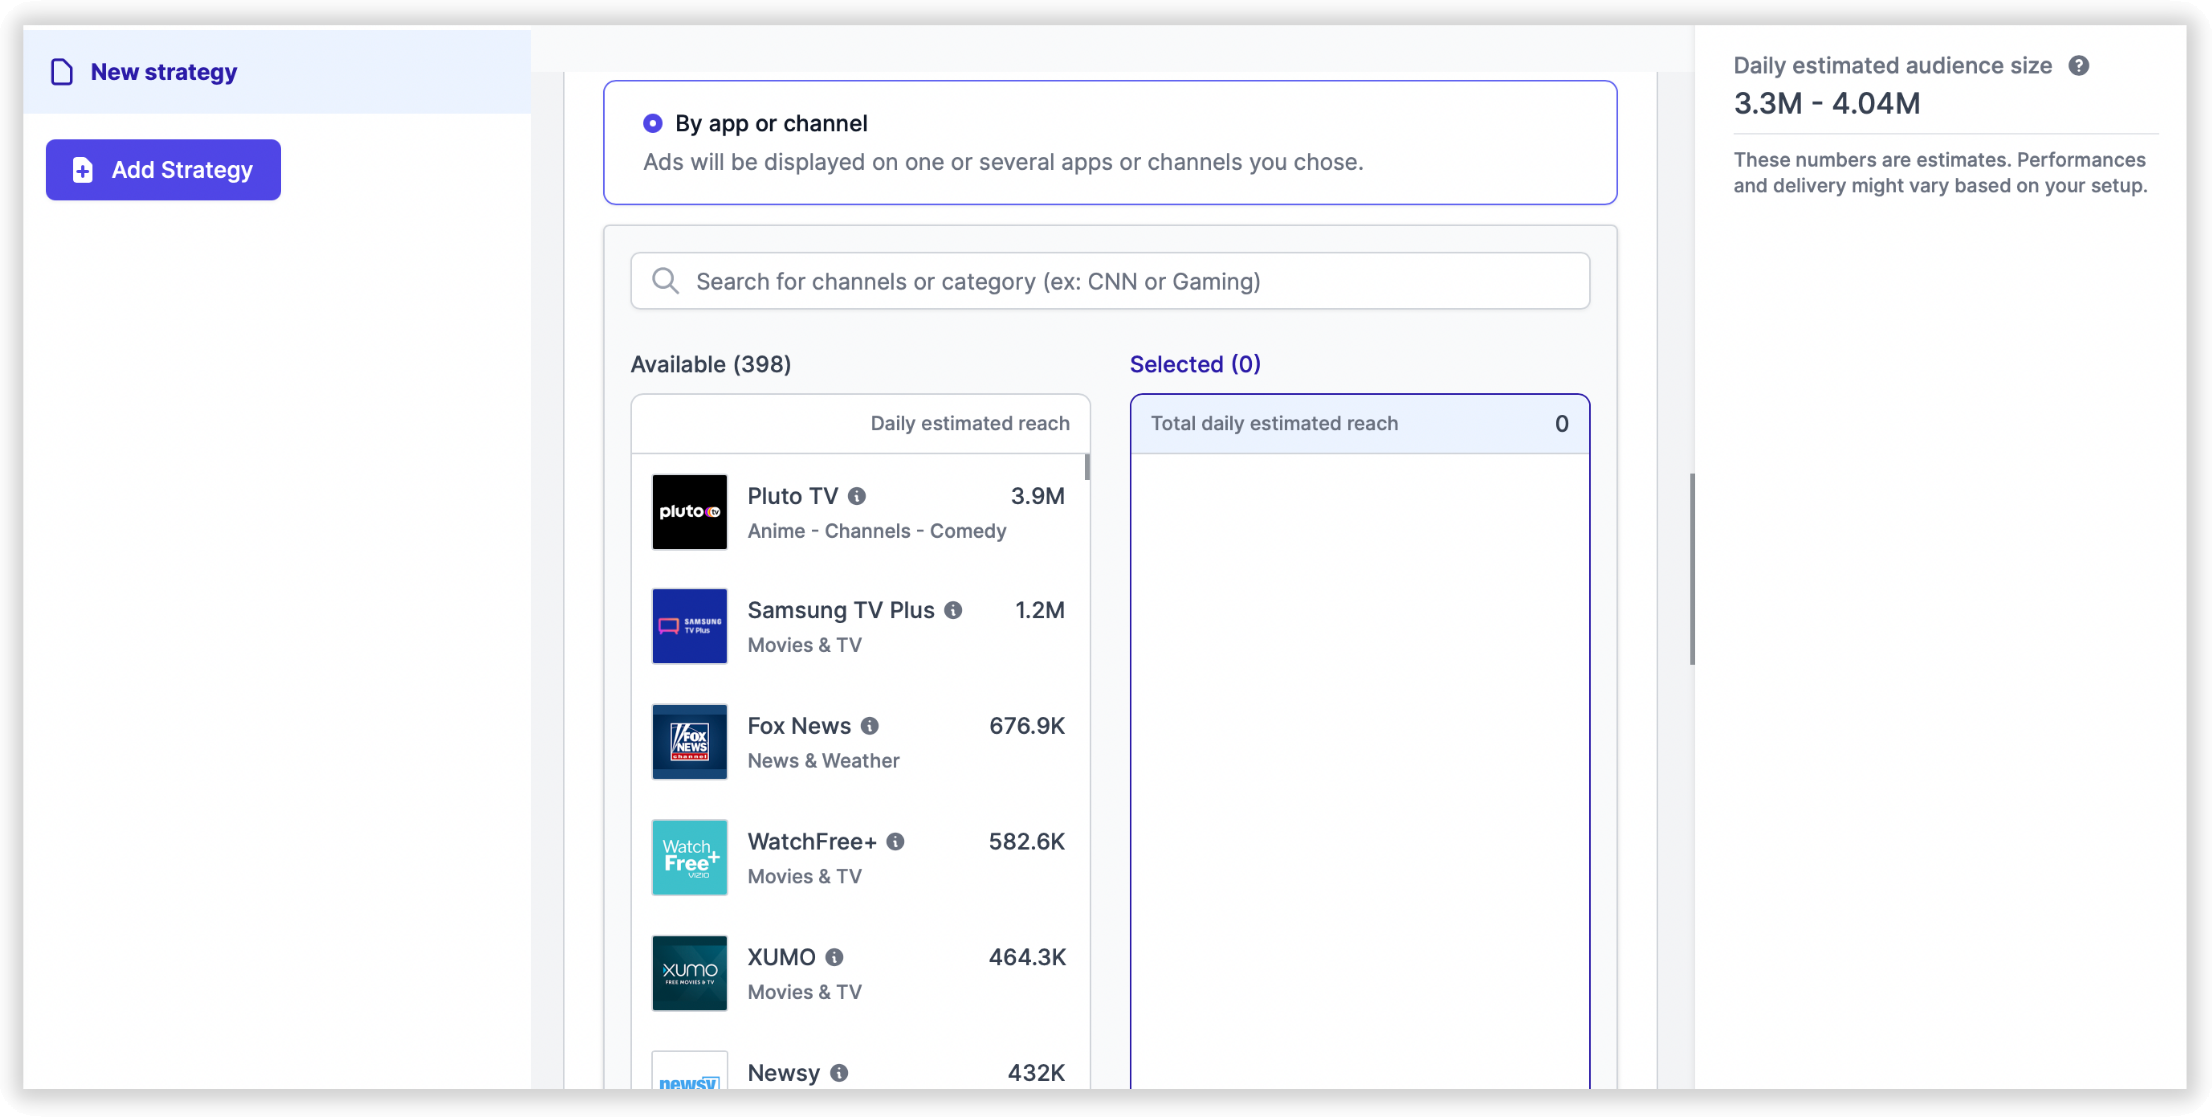Click the Daily estimated reach column header
This screenshot has width=2212, height=1117.
(970, 423)
